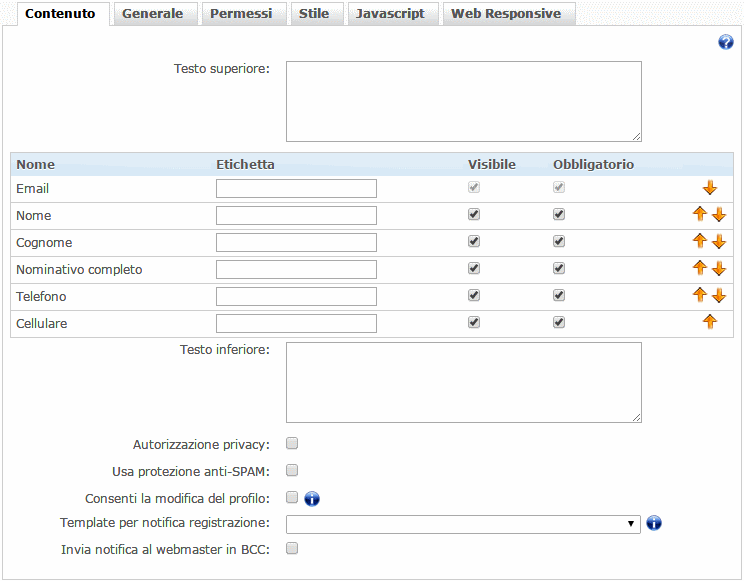
Task: Move Nome row up with arrow
Action: tap(700, 214)
